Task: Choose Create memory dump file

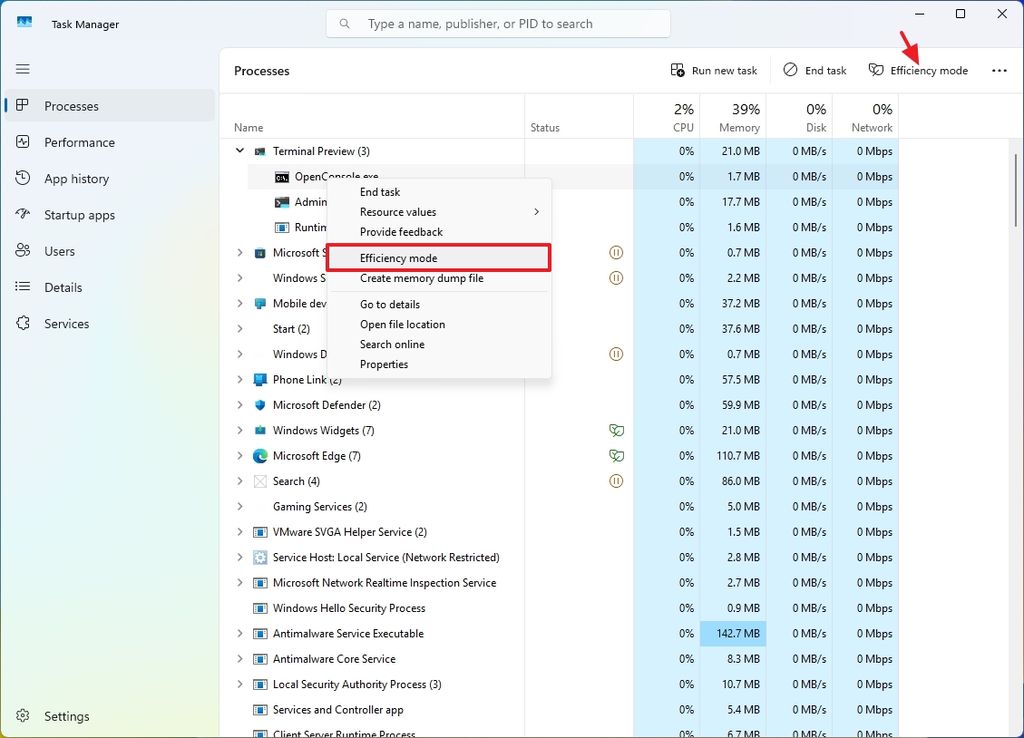Action: [x=439, y=278]
